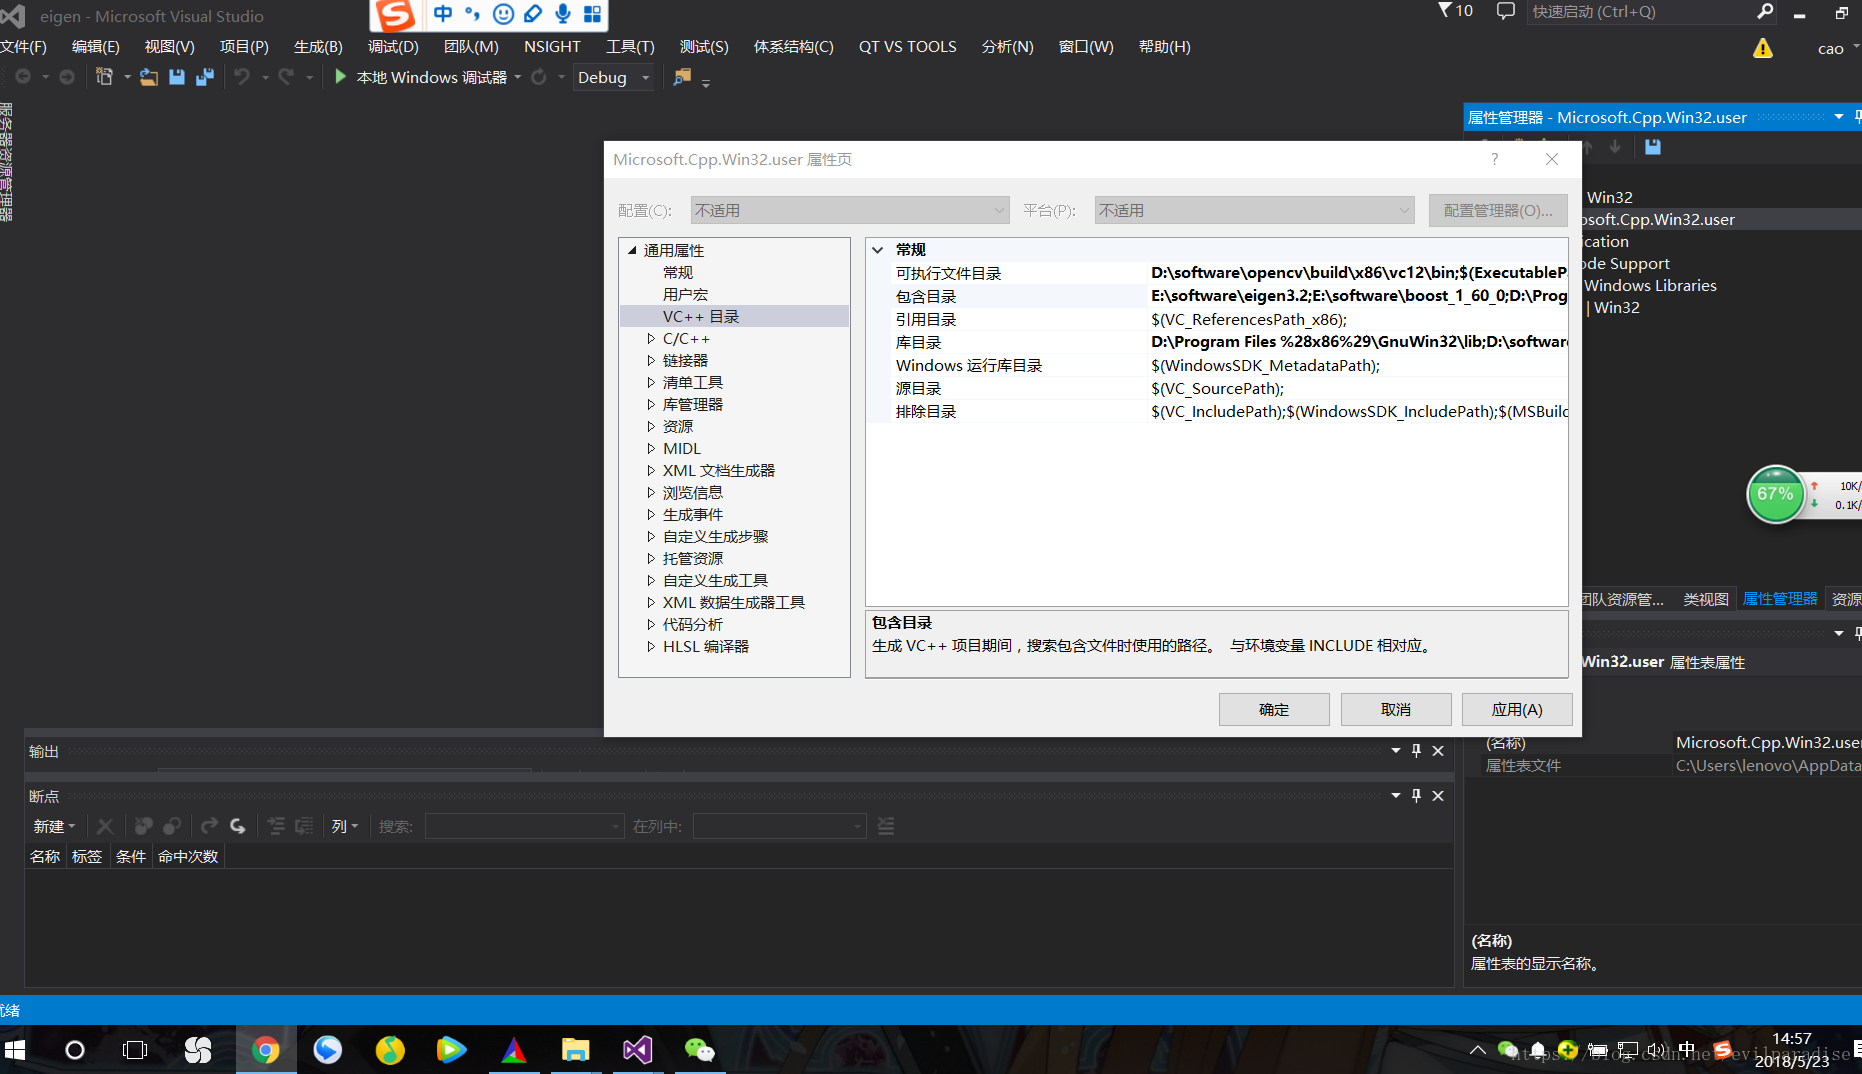
Task: Collapse the 常规 property group
Action: coord(878,250)
